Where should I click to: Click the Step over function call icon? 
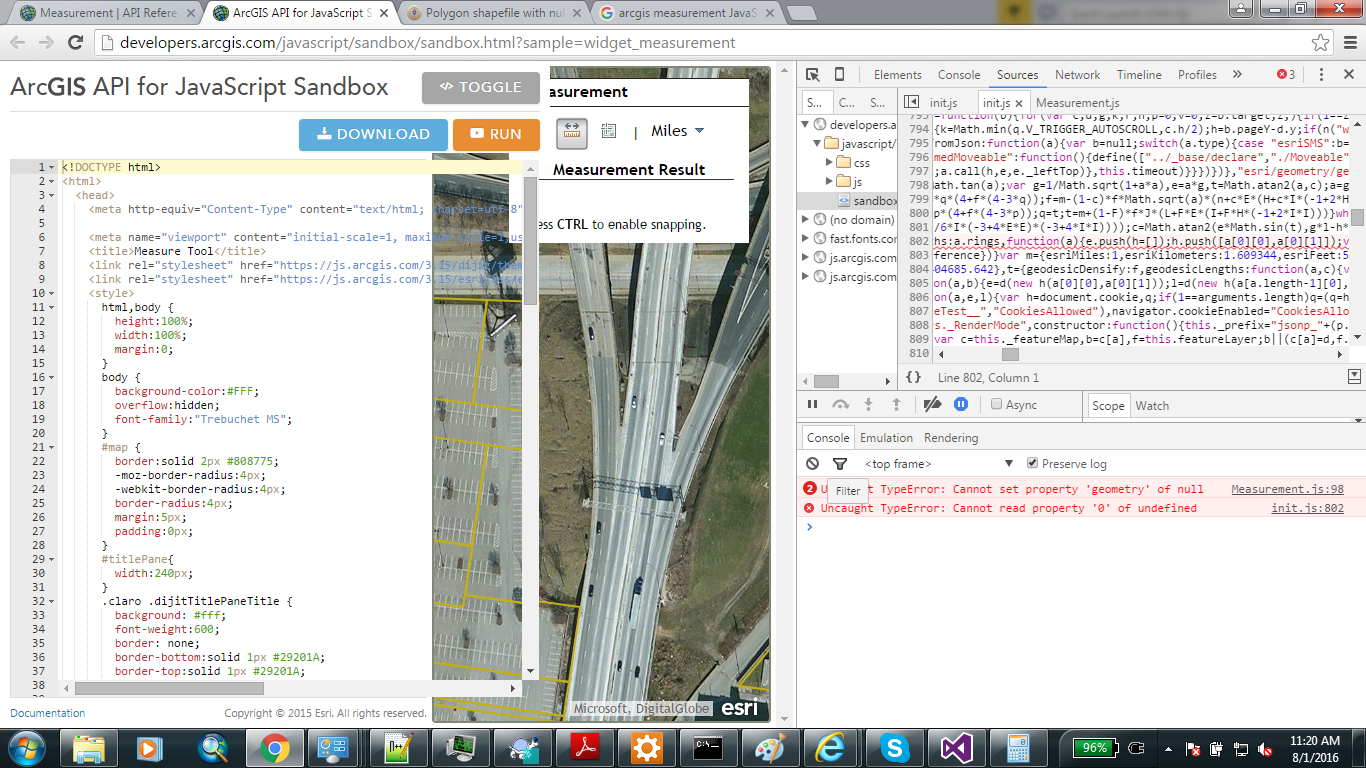tap(840, 404)
